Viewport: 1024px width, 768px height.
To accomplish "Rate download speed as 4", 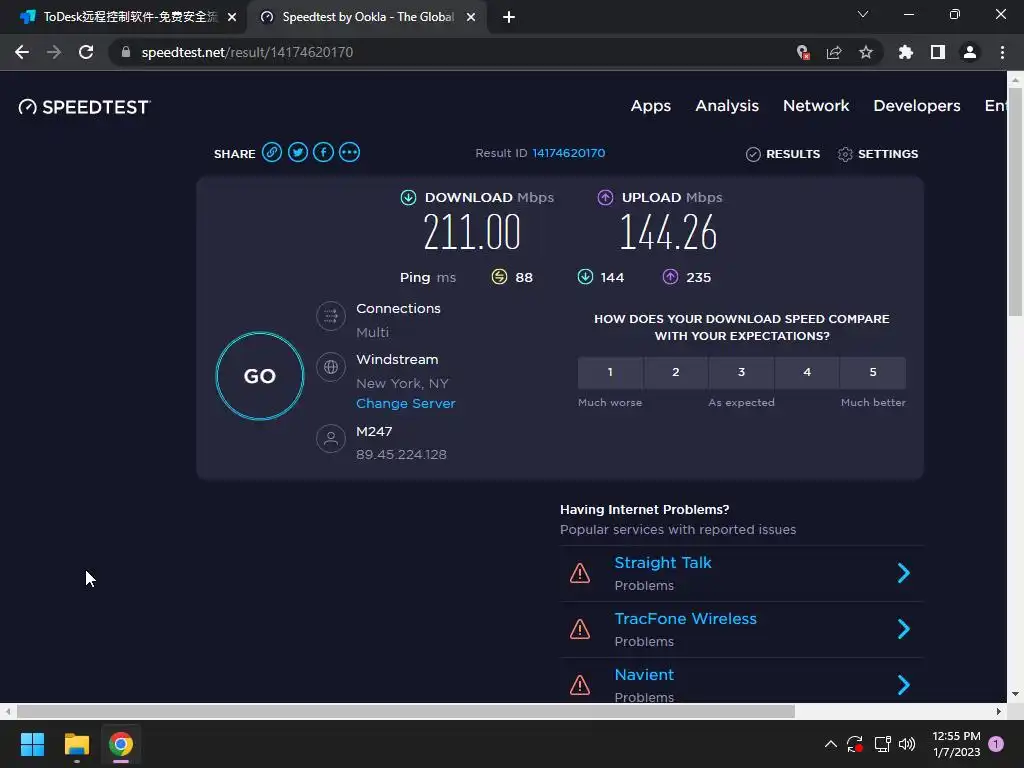I will [x=807, y=372].
